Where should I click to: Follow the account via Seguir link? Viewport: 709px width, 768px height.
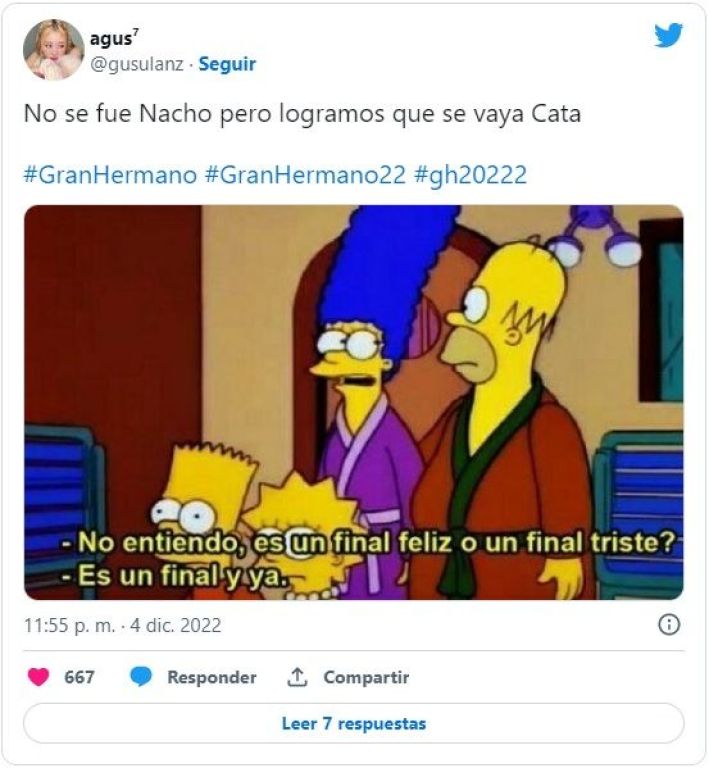[227, 64]
